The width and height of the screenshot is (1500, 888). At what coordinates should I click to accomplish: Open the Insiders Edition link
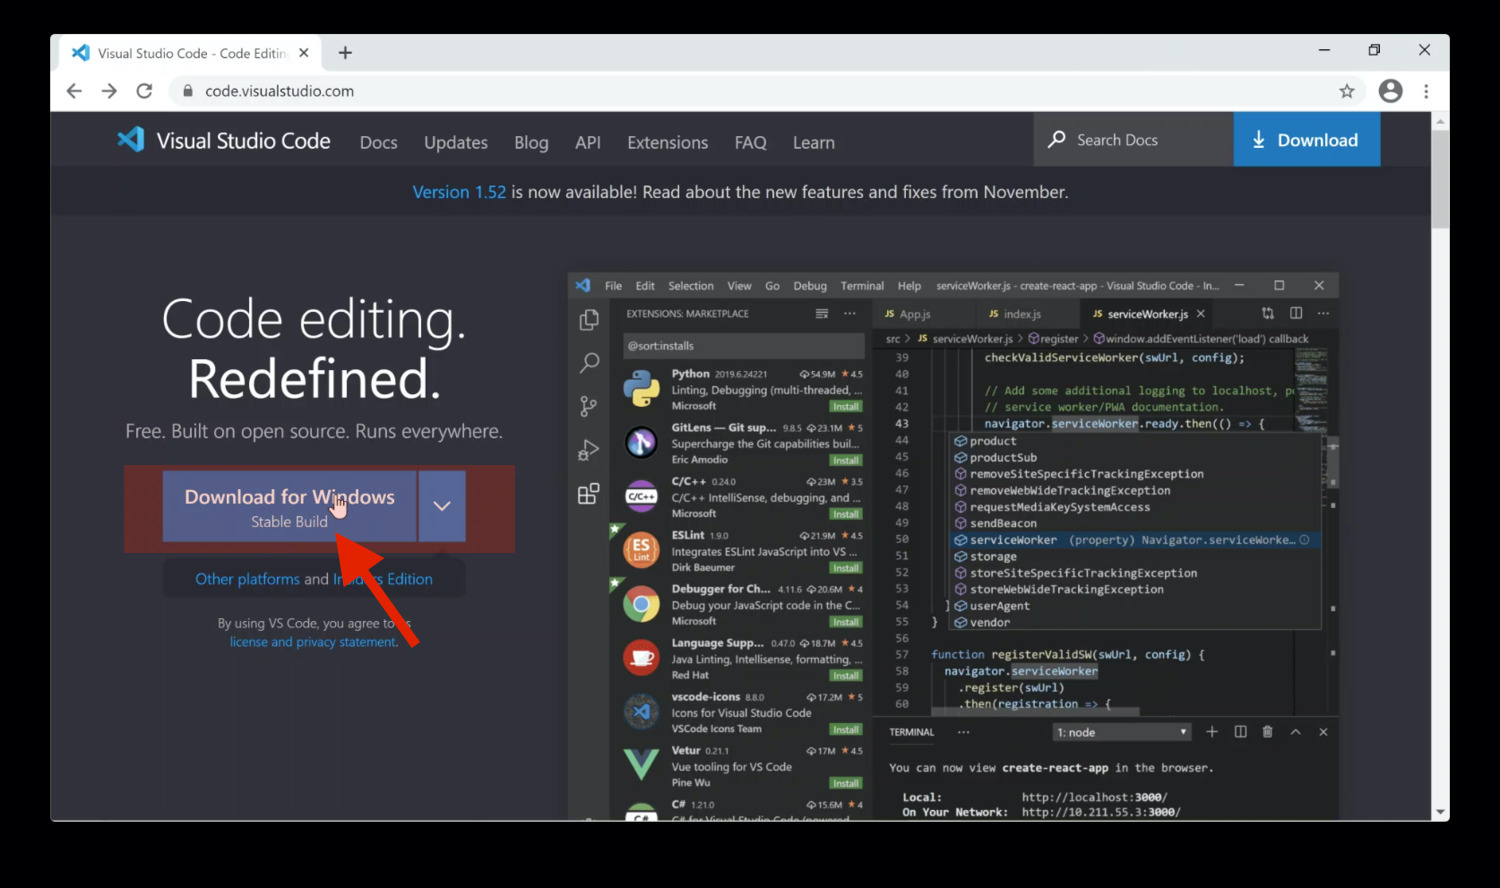pos(383,579)
